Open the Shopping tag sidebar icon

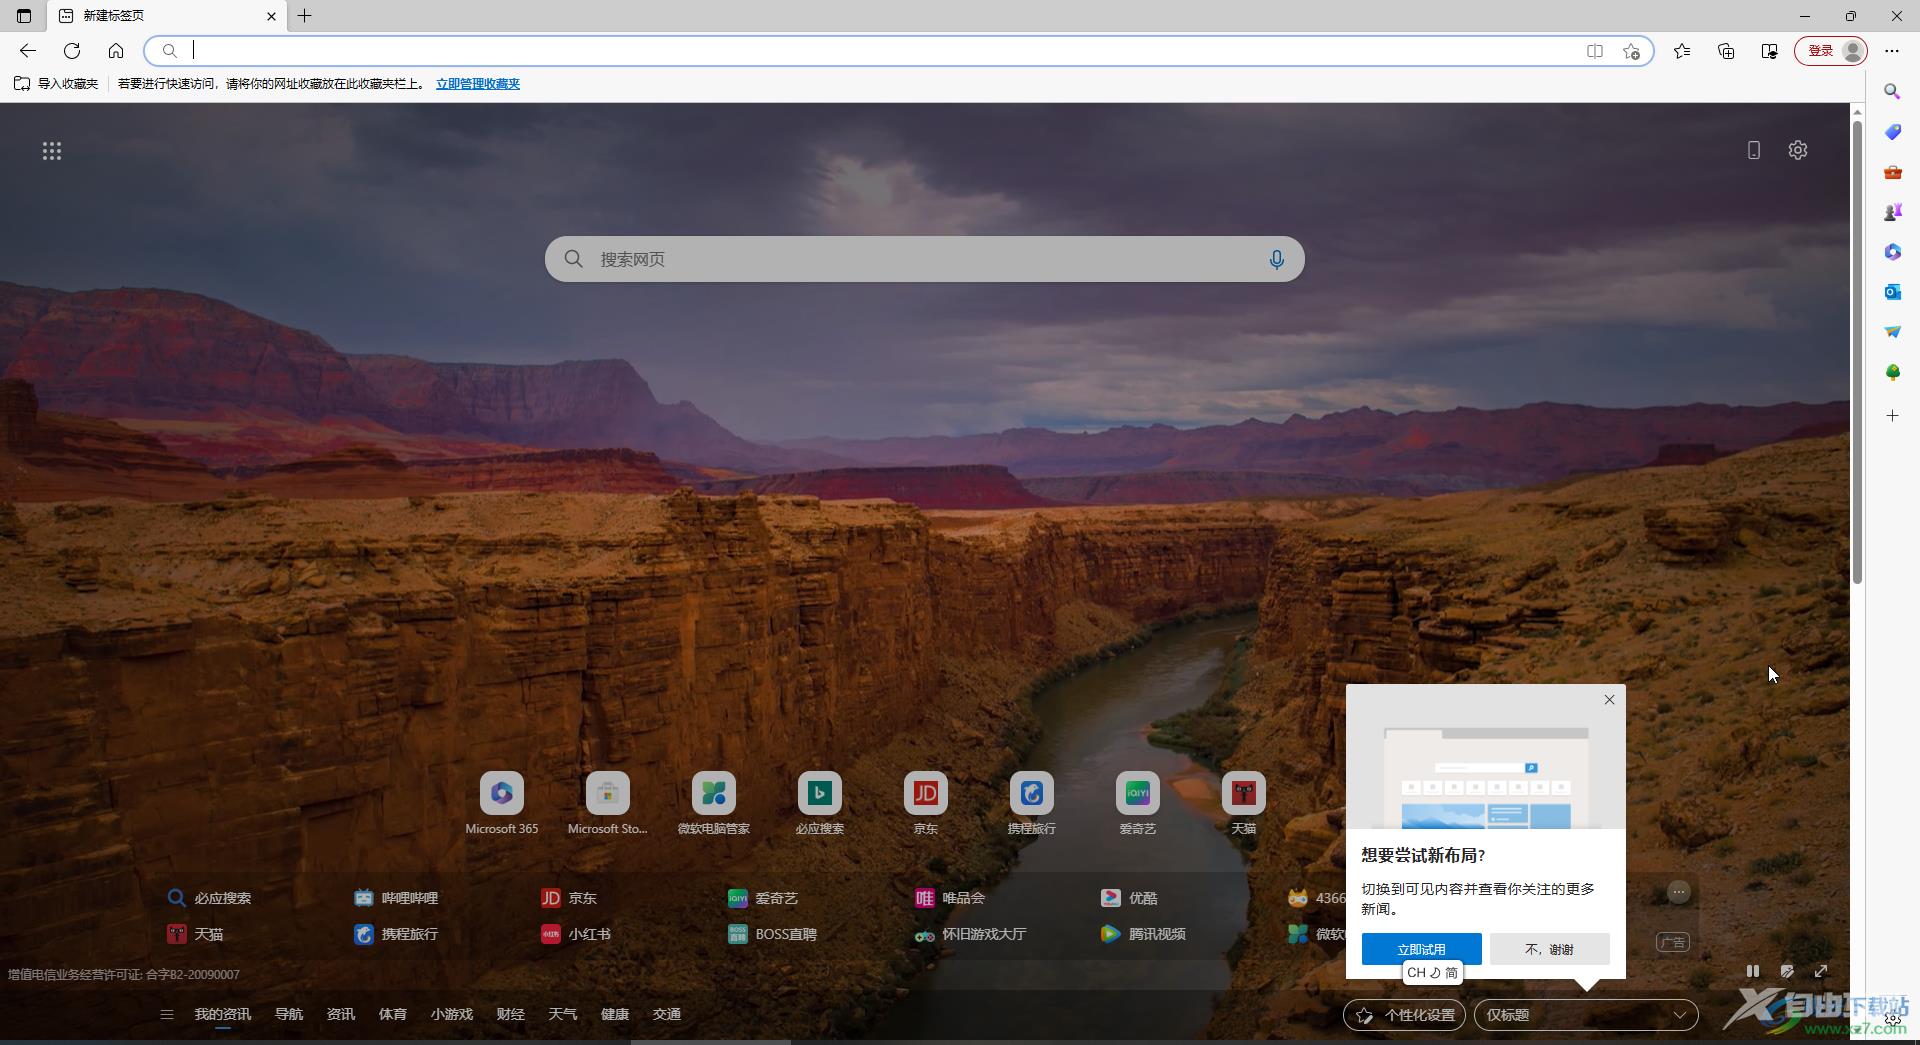pyautogui.click(x=1892, y=132)
